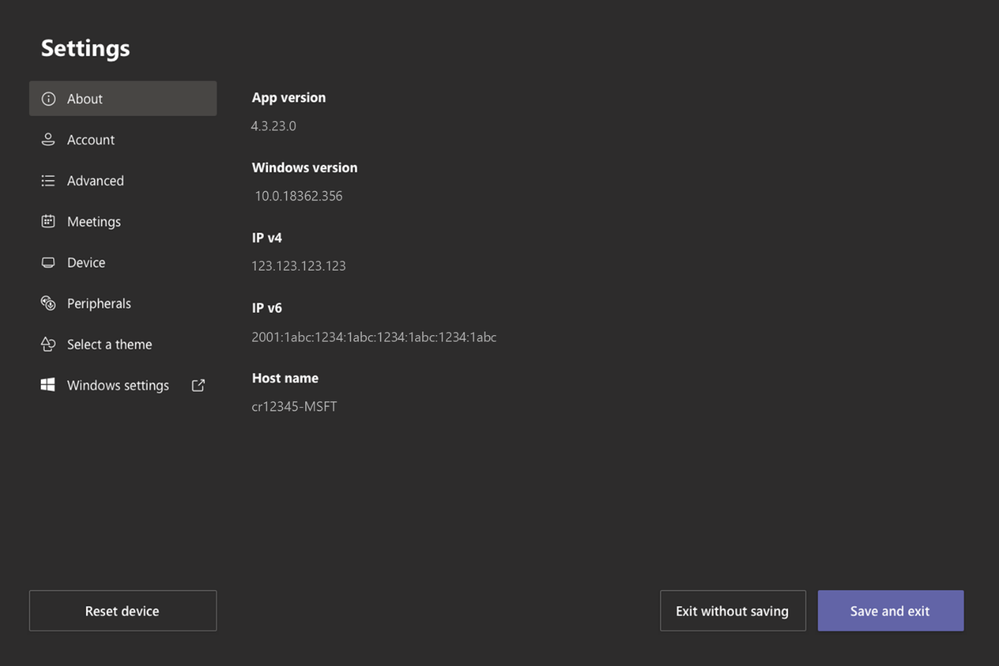999x666 pixels.
Task: Click the Windows version heading
Action: [305, 168]
